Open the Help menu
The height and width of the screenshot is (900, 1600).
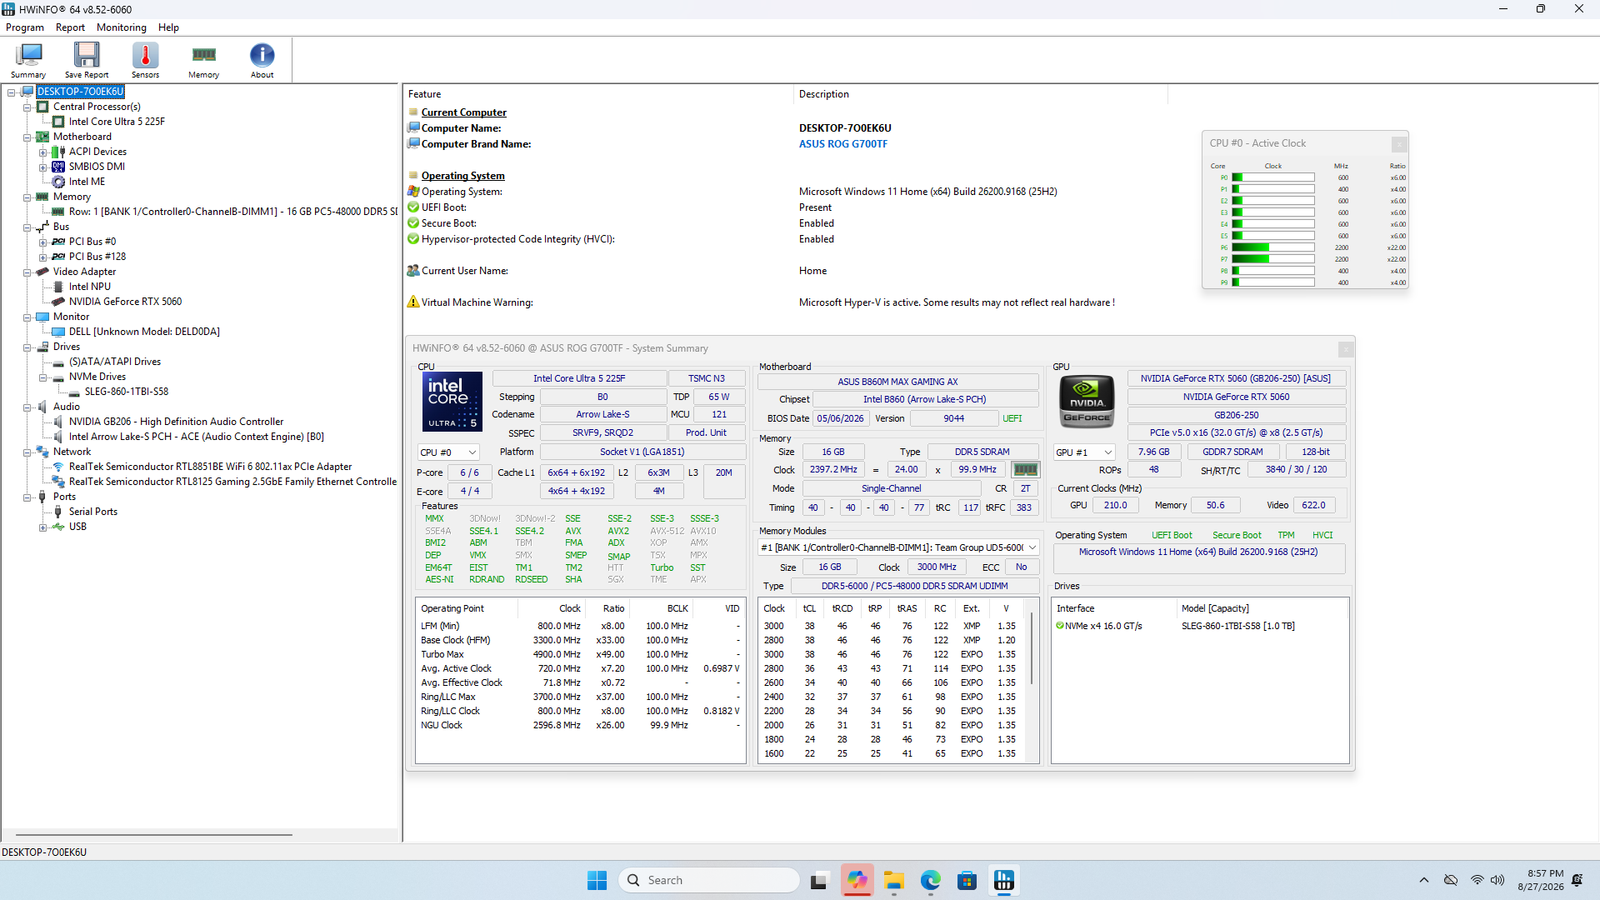[169, 28]
